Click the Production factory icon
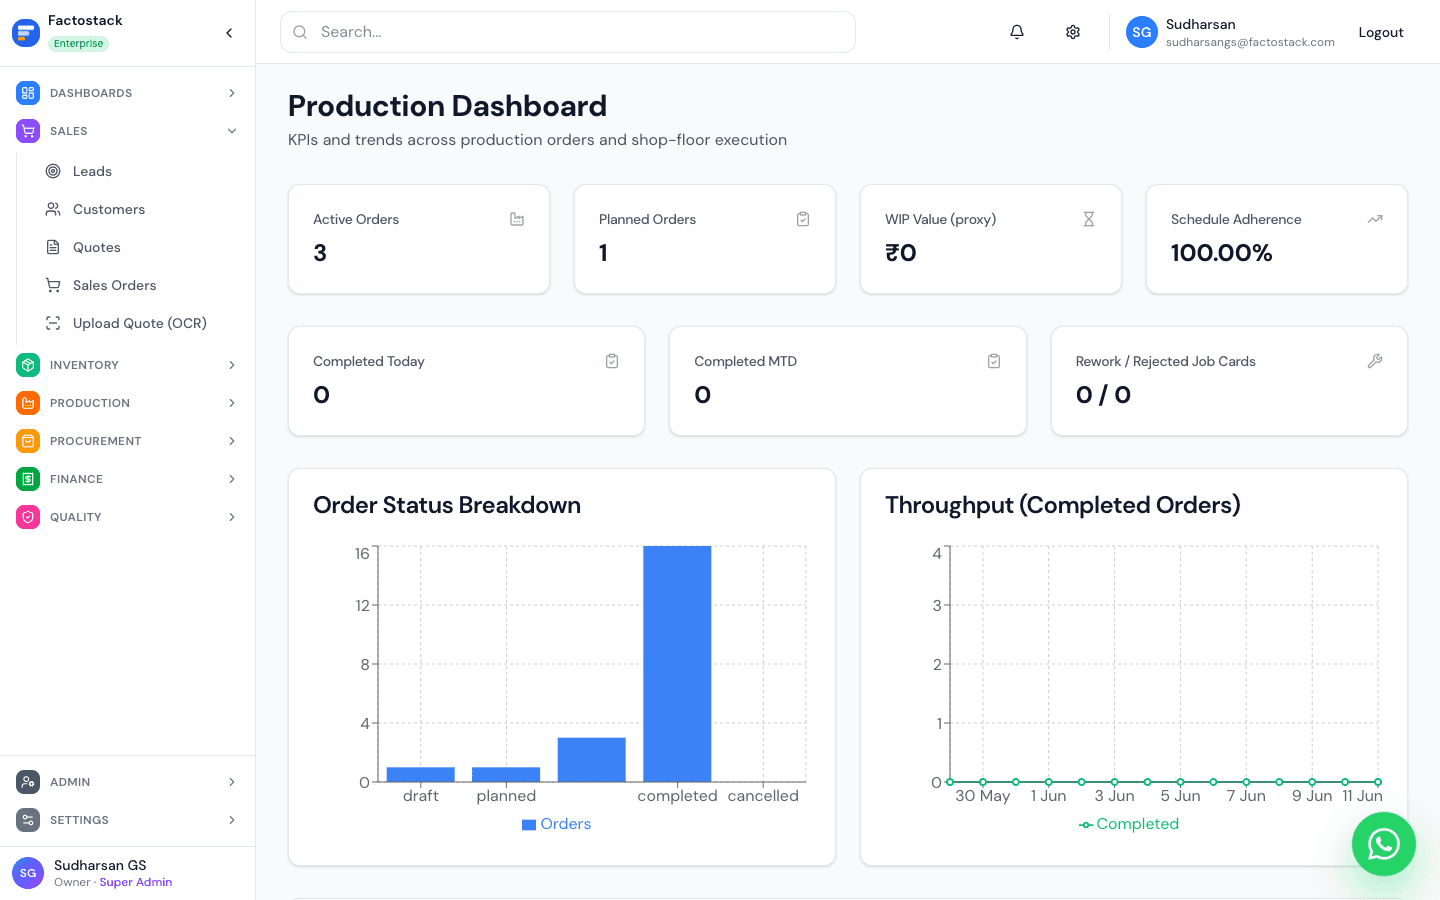Image resolution: width=1440 pixels, height=900 pixels. tap(28, 403)
